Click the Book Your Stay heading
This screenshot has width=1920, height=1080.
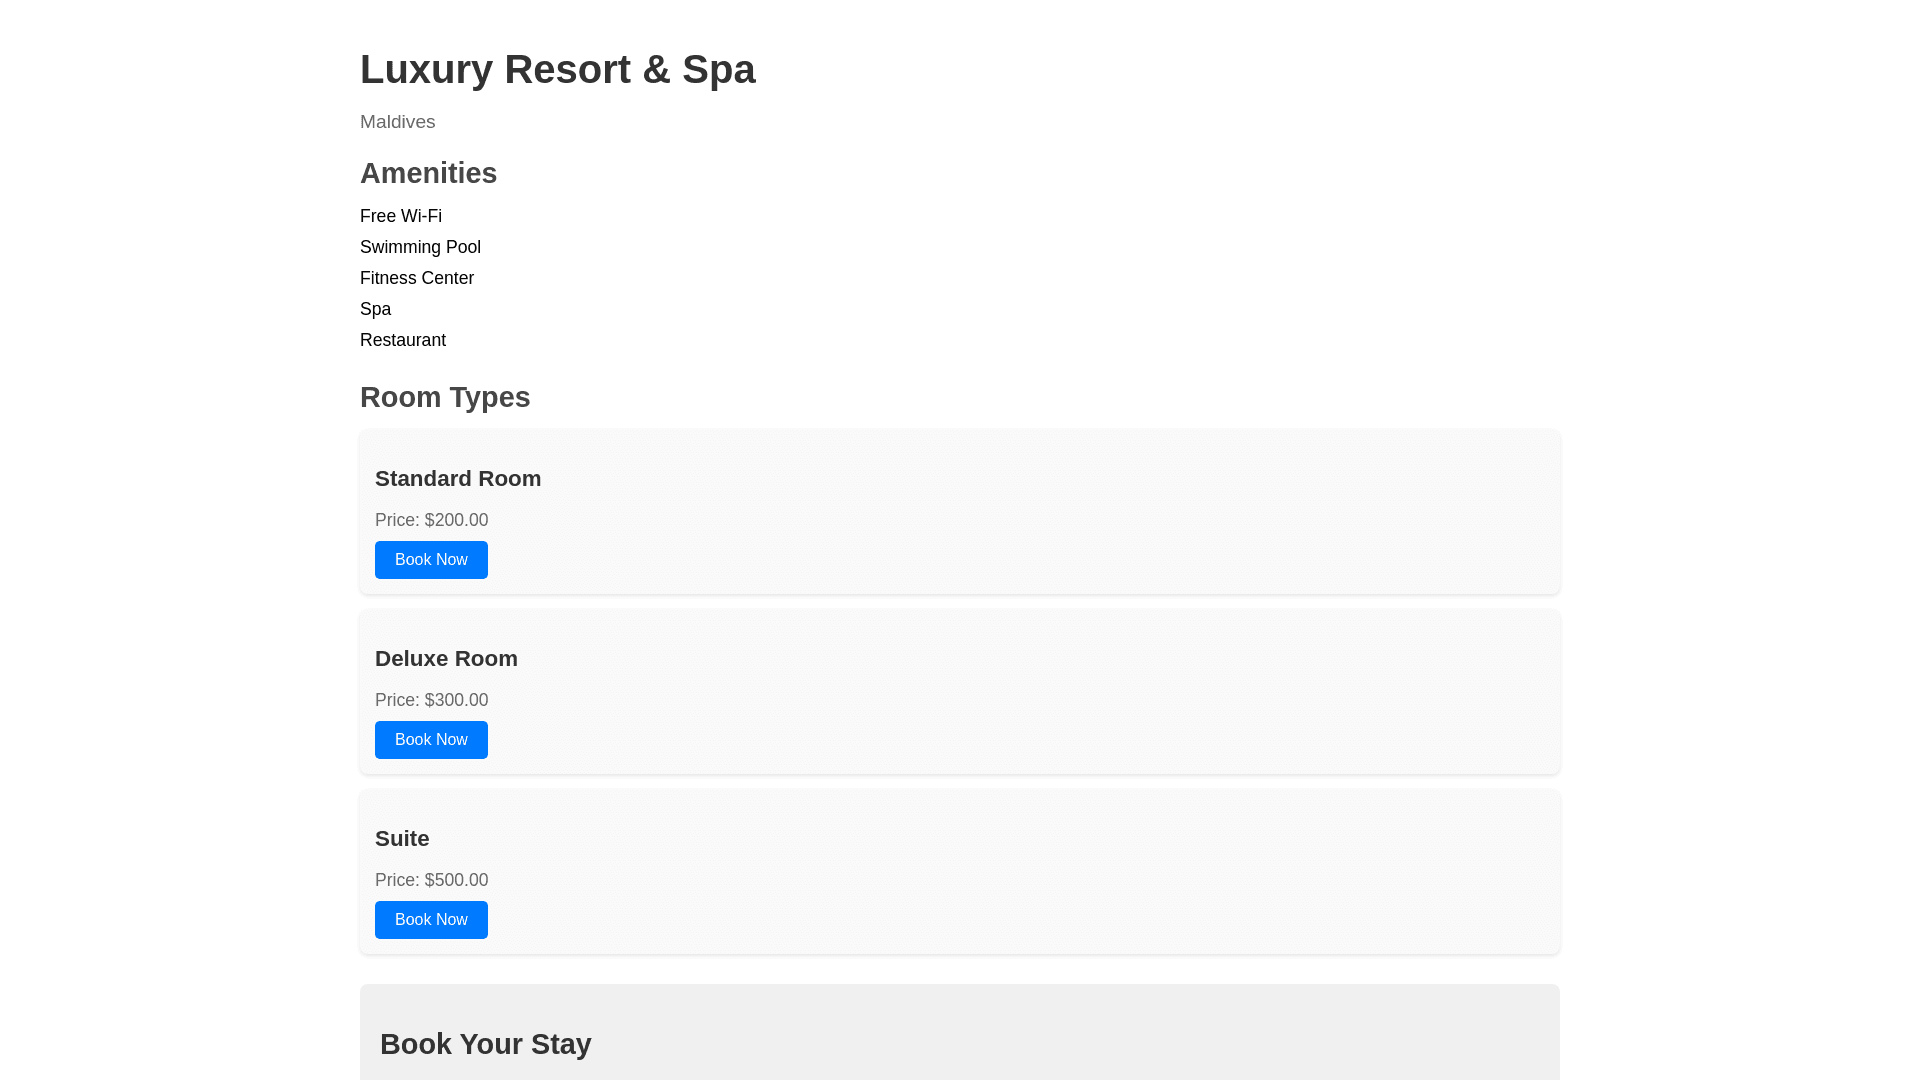(485, 1044)
